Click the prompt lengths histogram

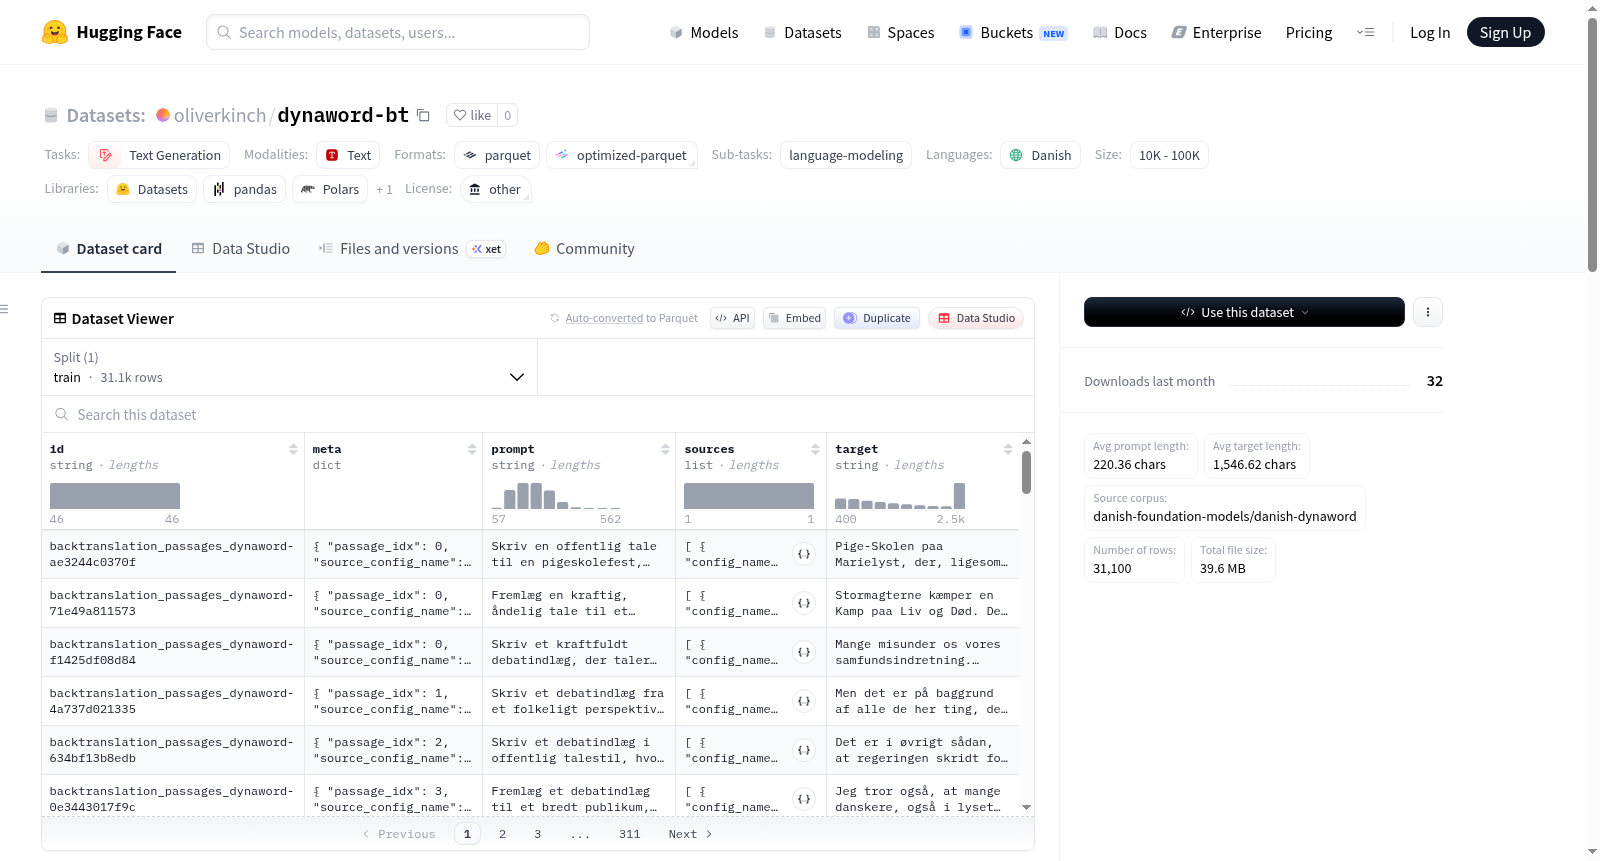pos(556,496)
